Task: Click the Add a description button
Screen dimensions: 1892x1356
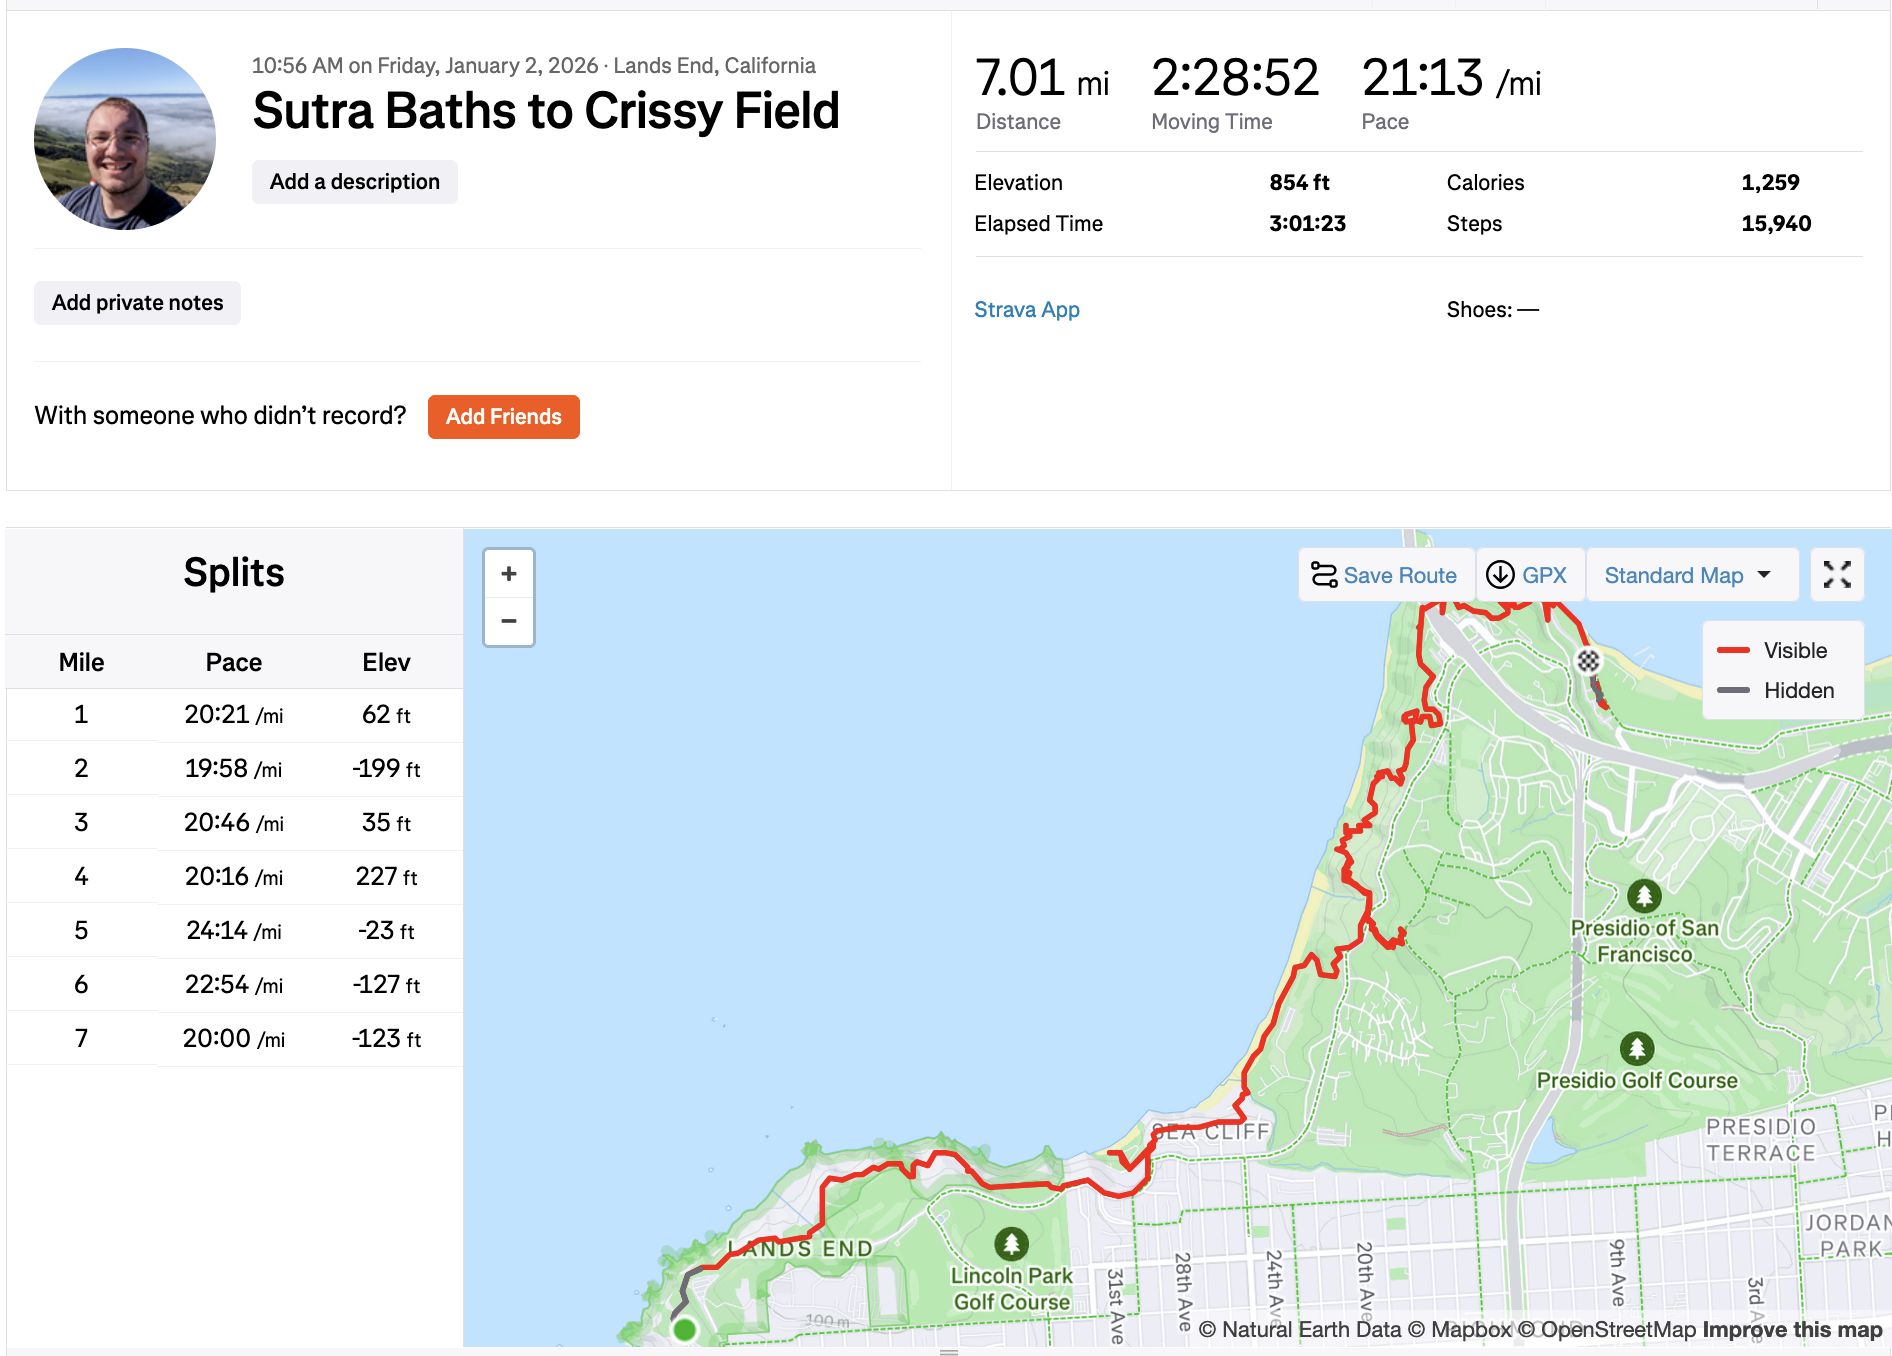Action: click(x=355, y=182)
